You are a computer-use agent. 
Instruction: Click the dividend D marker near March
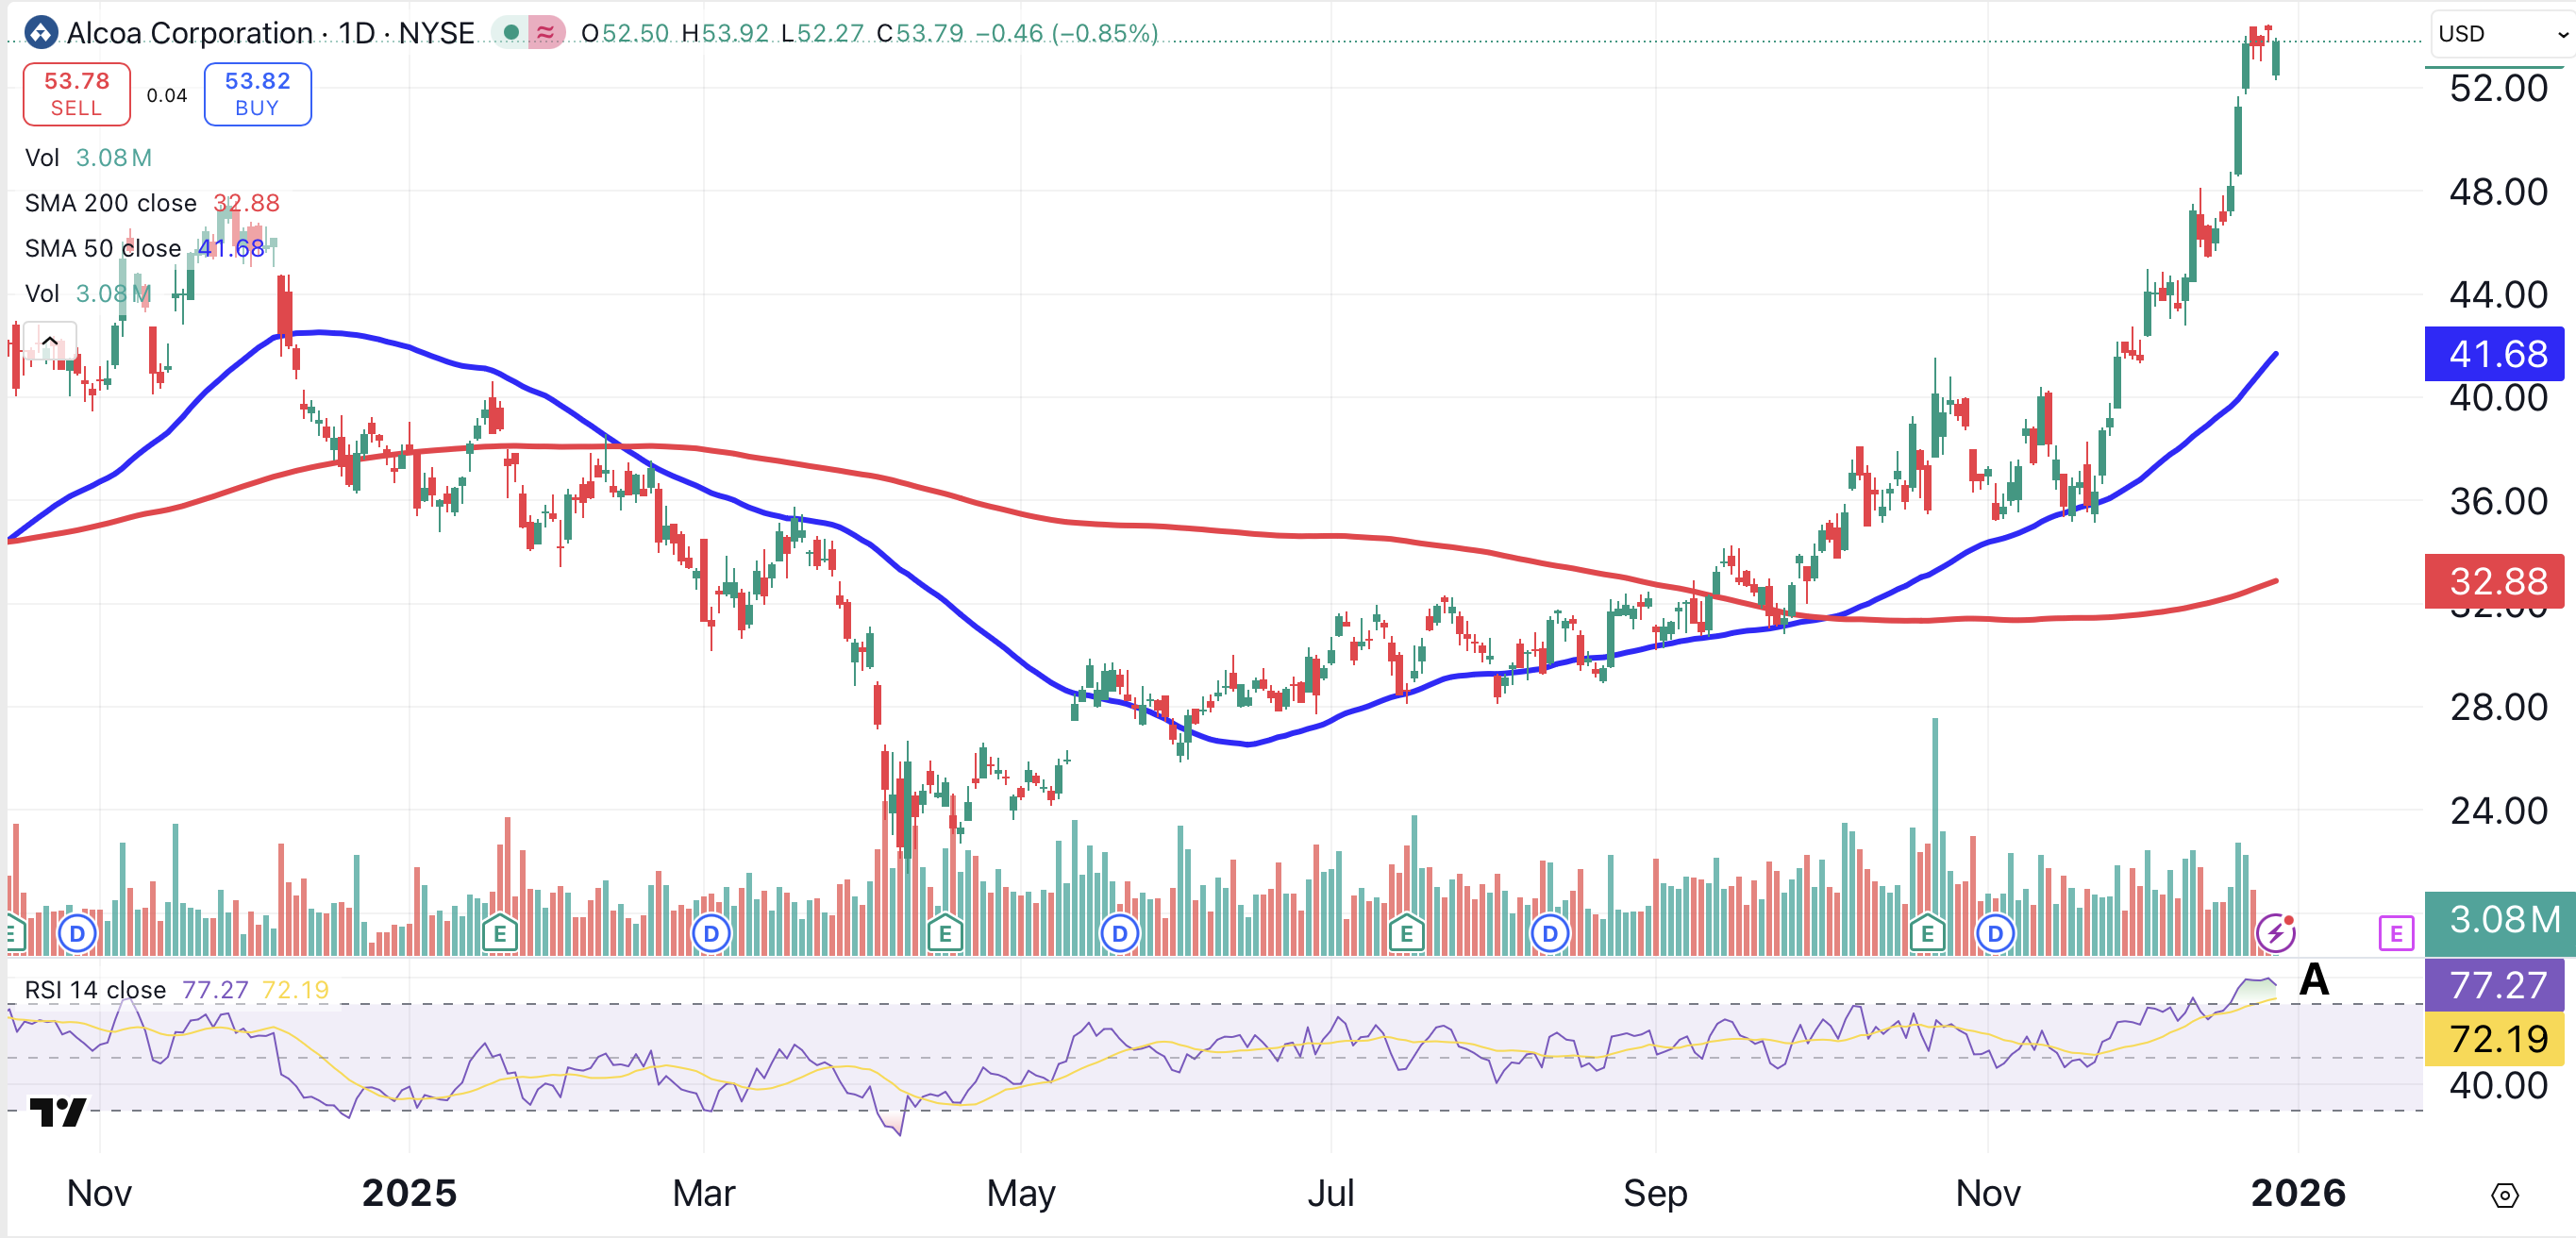711,934
